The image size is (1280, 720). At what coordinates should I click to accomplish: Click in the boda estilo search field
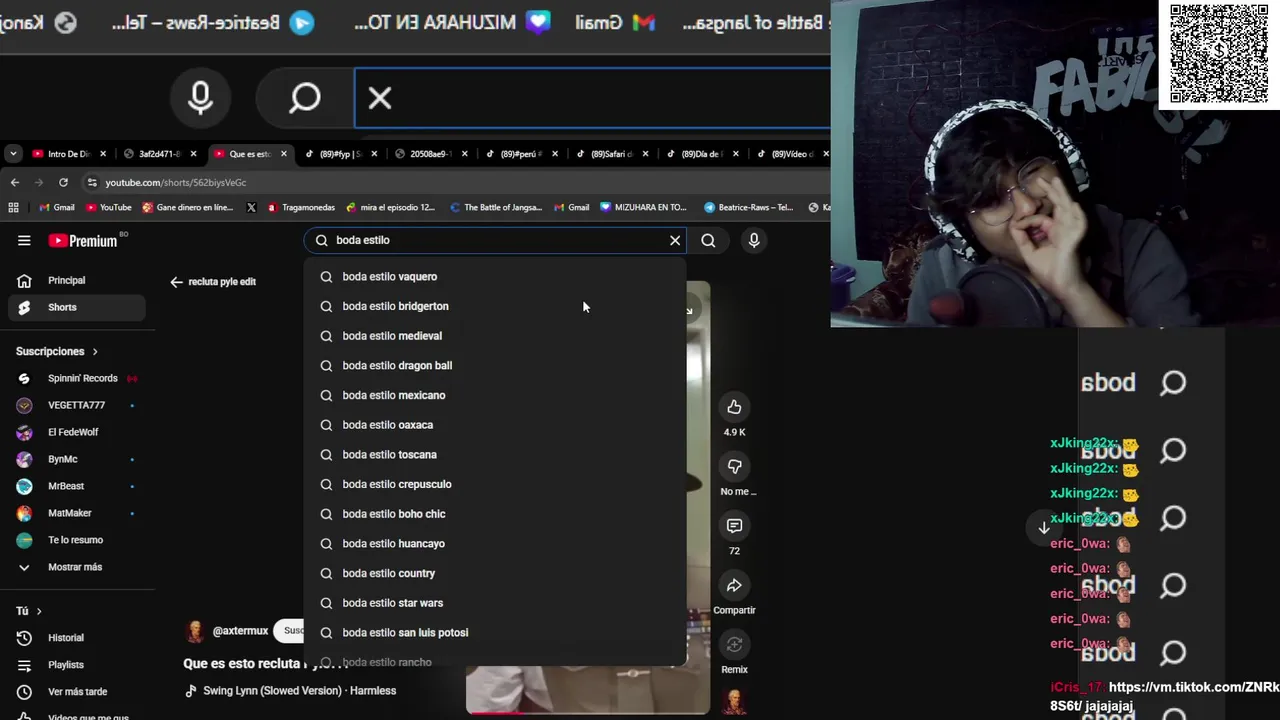497,240
